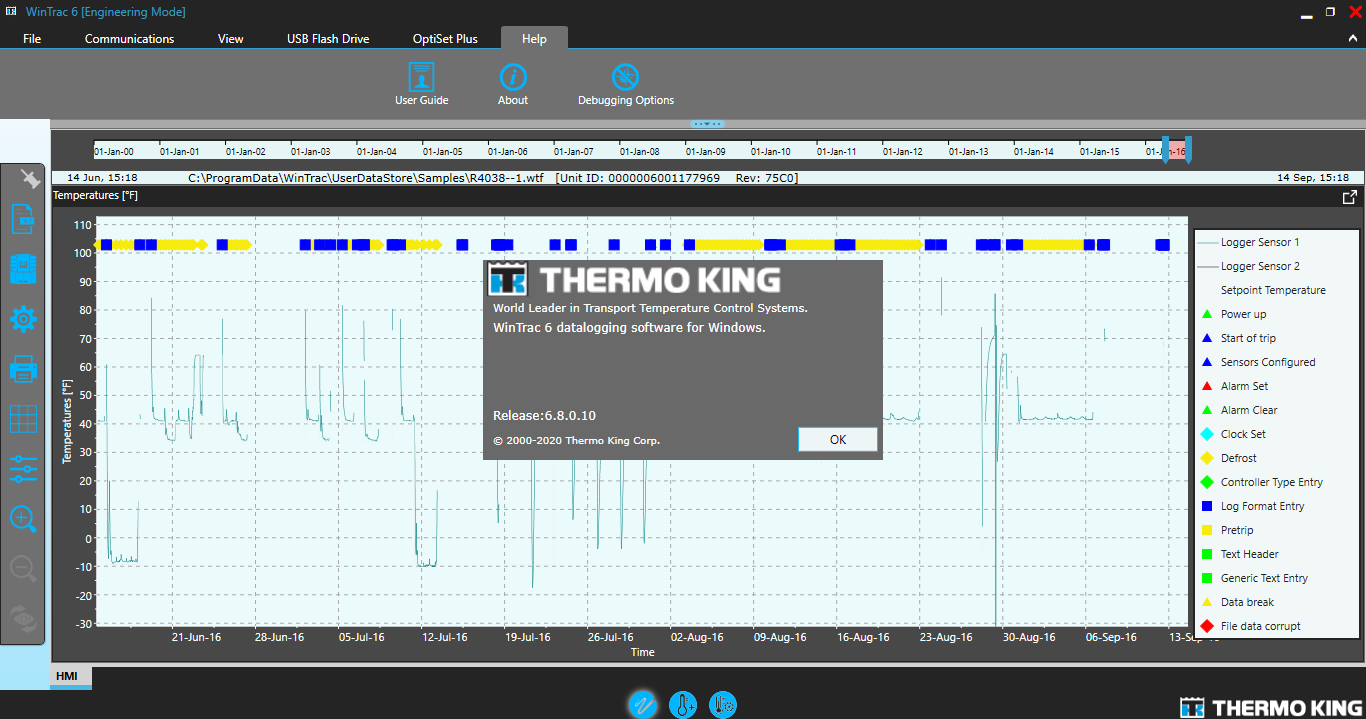Open settings gear in left sidebar
This screenshot has width=1366, height=719.
tap(23, 320)
